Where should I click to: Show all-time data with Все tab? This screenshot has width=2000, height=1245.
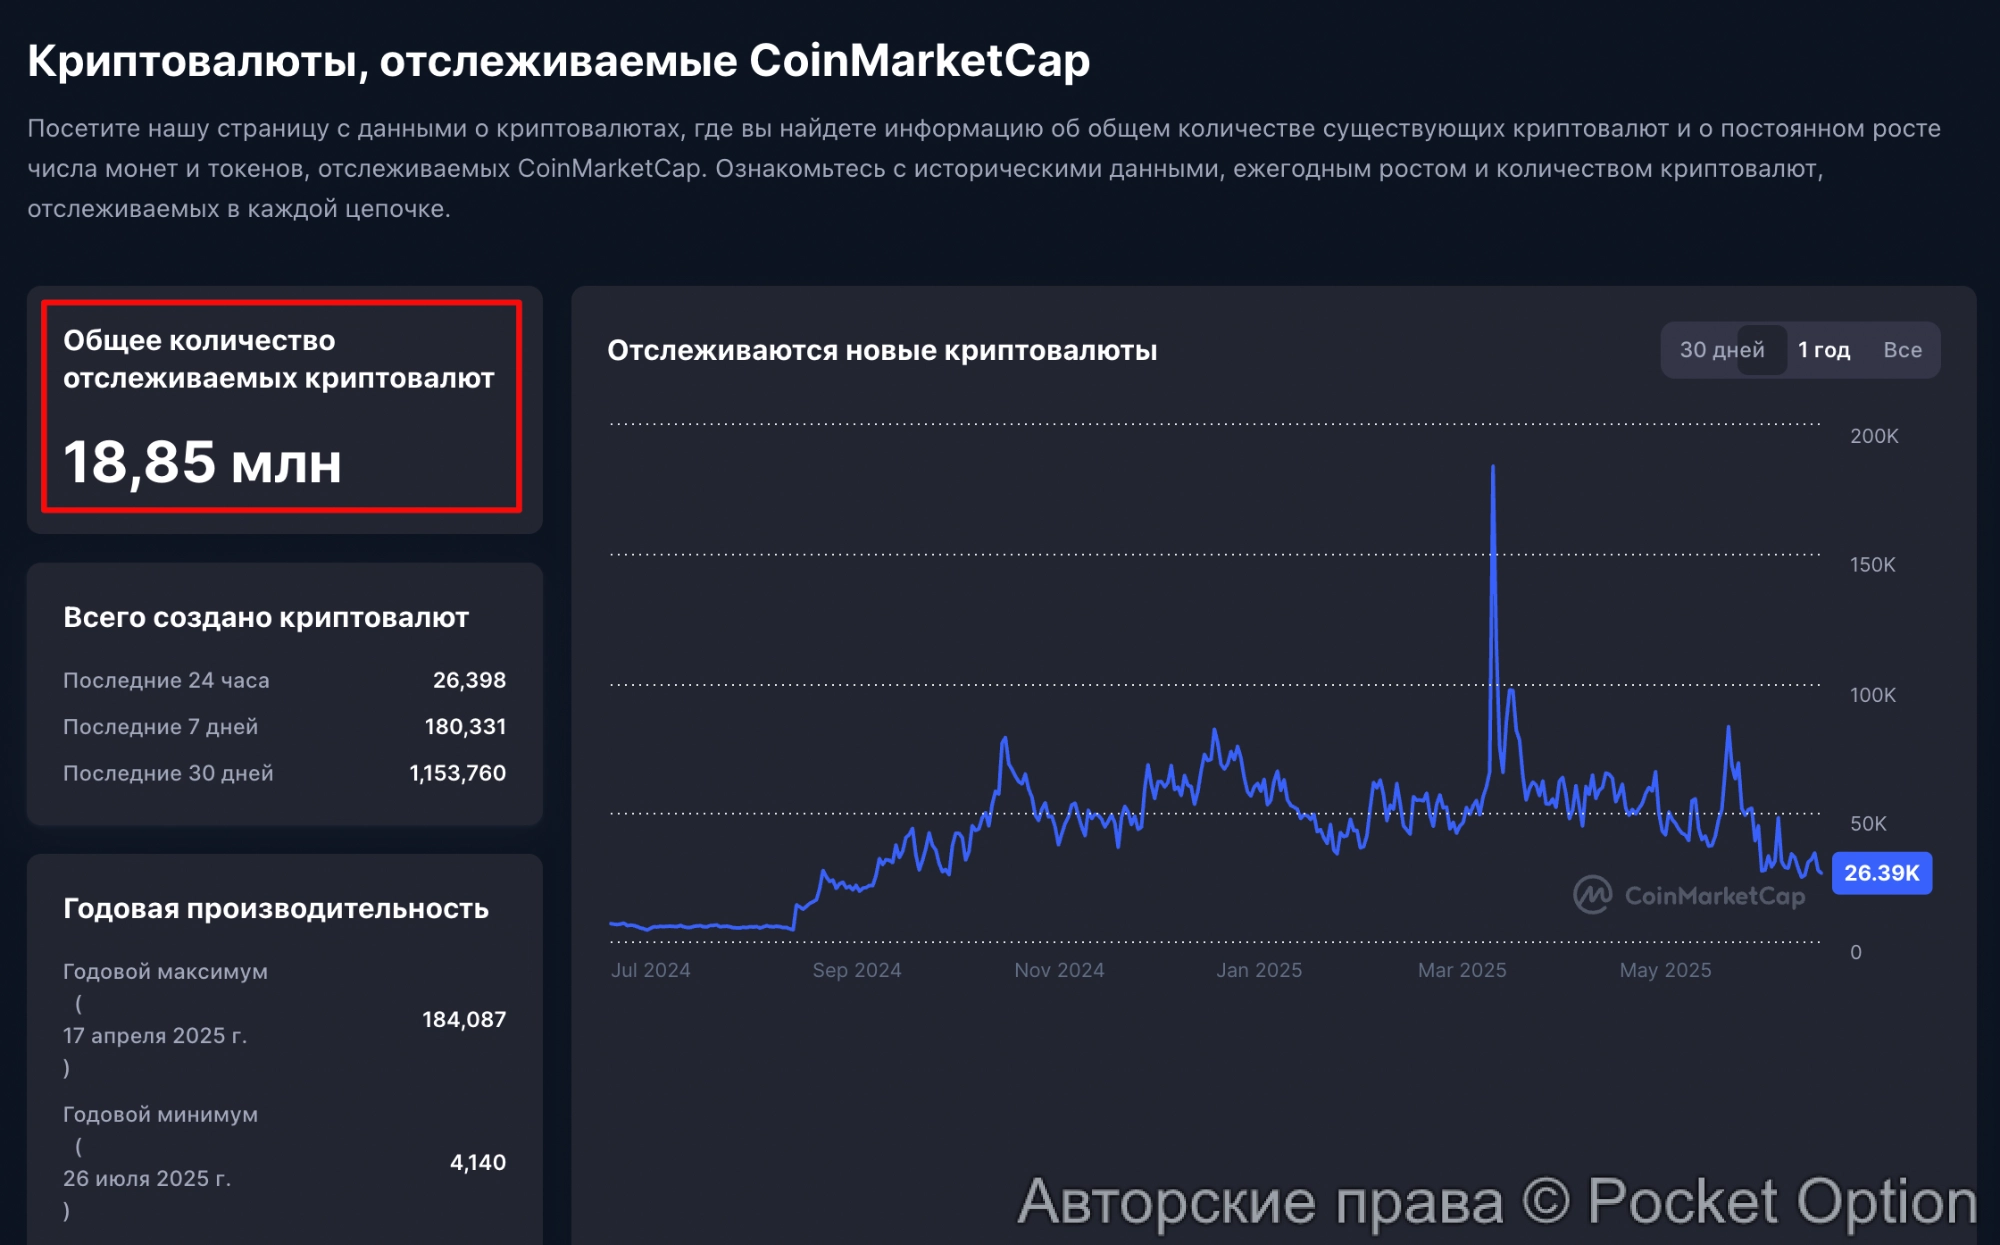[x=1902, y=350]
